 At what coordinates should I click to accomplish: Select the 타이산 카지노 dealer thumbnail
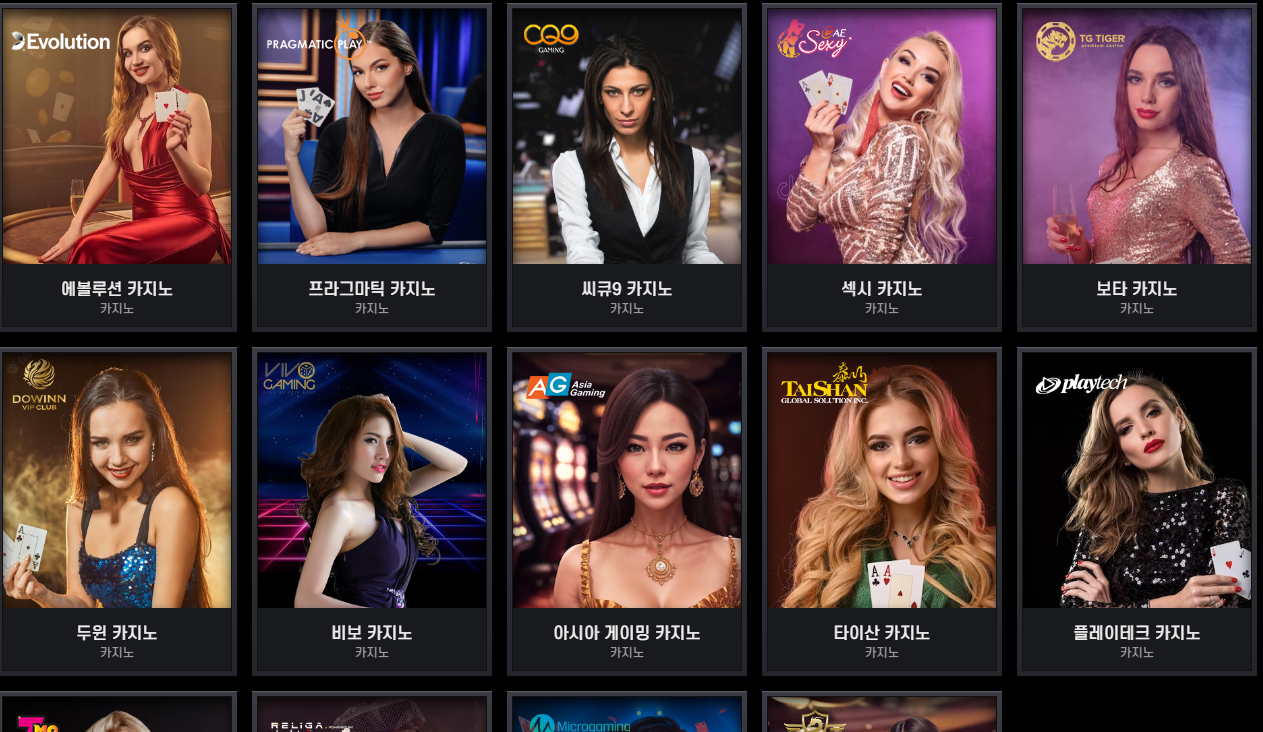coord(882,481)
